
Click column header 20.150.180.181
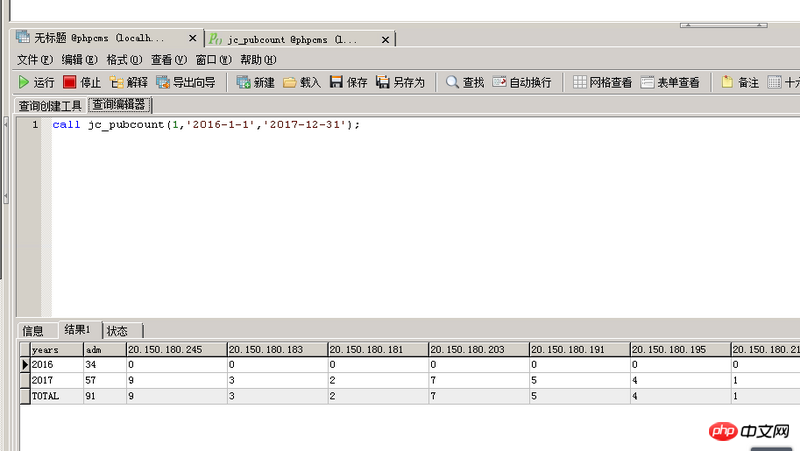[x=378, y=349]
